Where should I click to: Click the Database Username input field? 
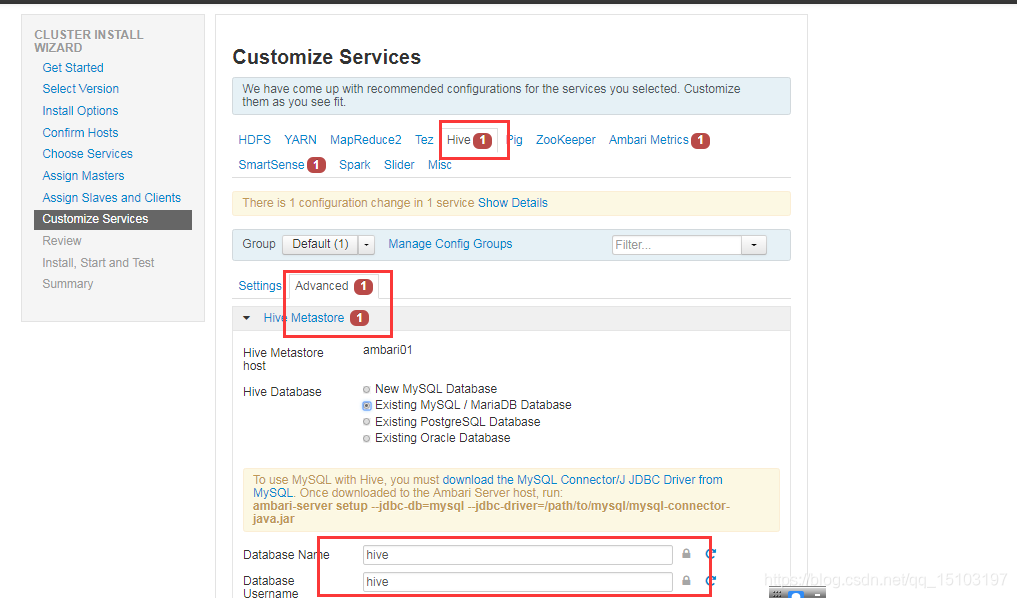pos(518,582)
